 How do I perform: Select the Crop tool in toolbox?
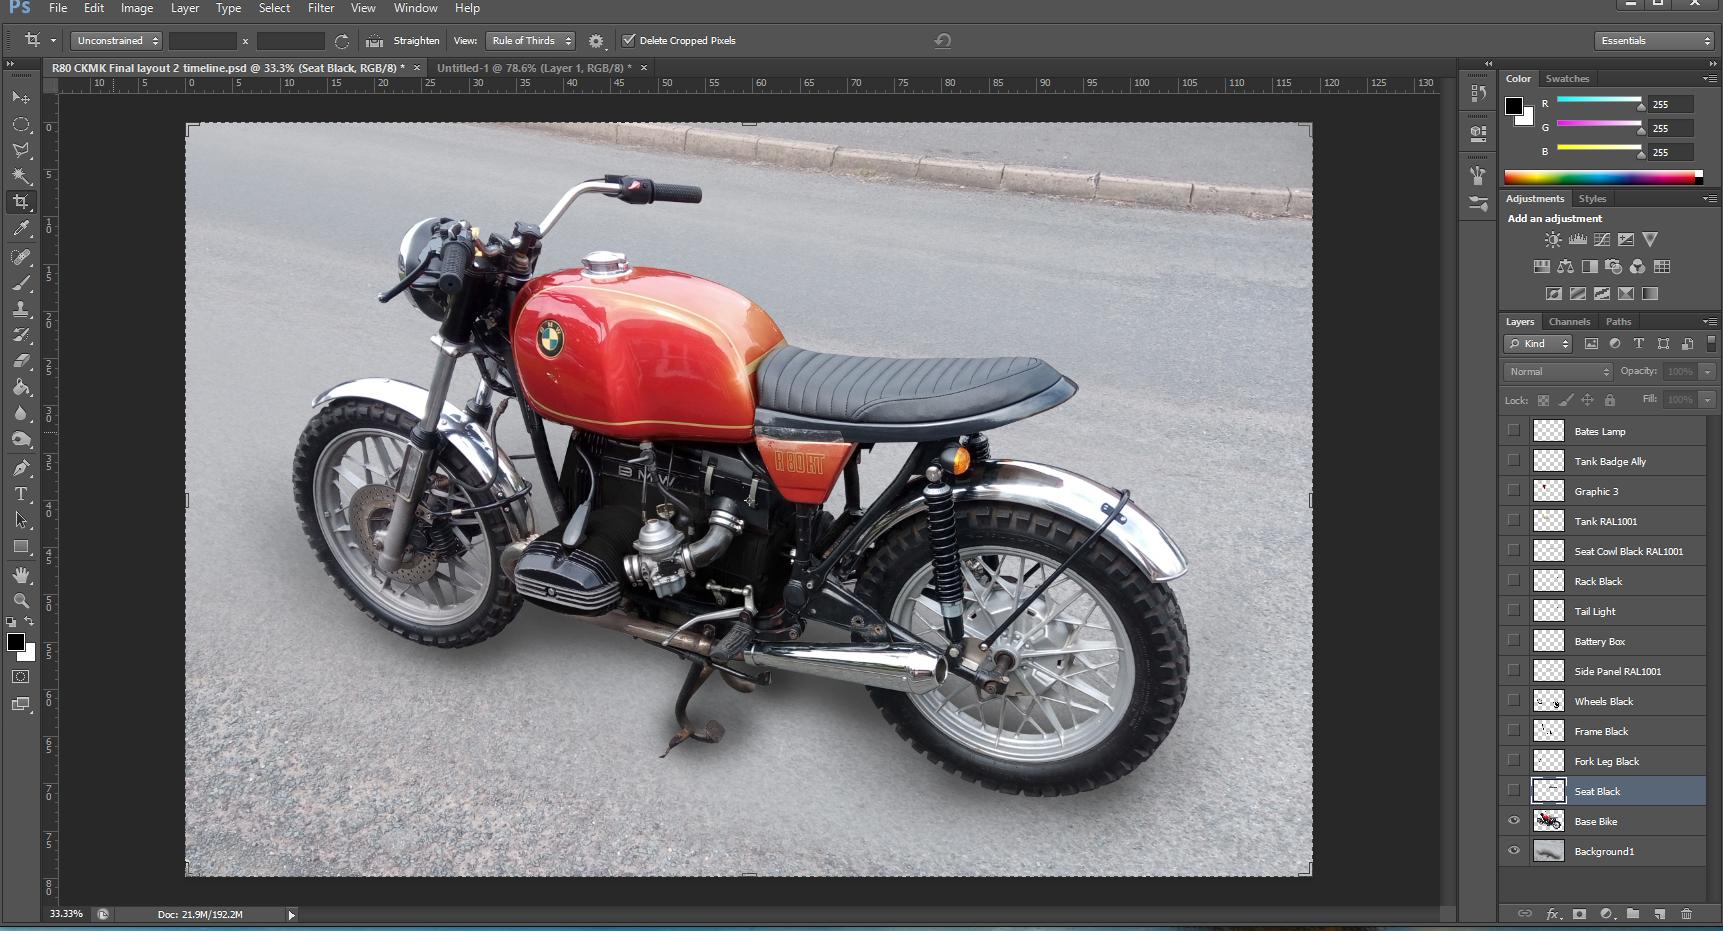coord(21,202)
